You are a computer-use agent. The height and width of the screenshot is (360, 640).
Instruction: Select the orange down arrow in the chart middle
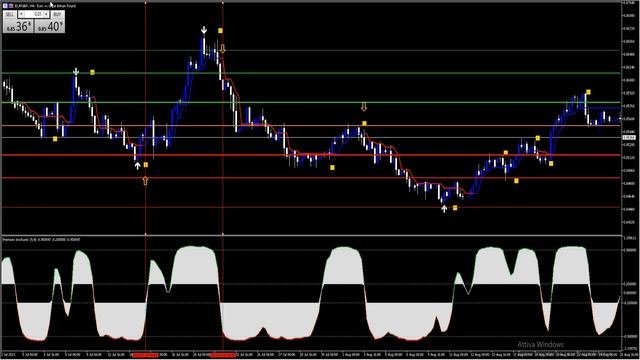pos(364,107)
